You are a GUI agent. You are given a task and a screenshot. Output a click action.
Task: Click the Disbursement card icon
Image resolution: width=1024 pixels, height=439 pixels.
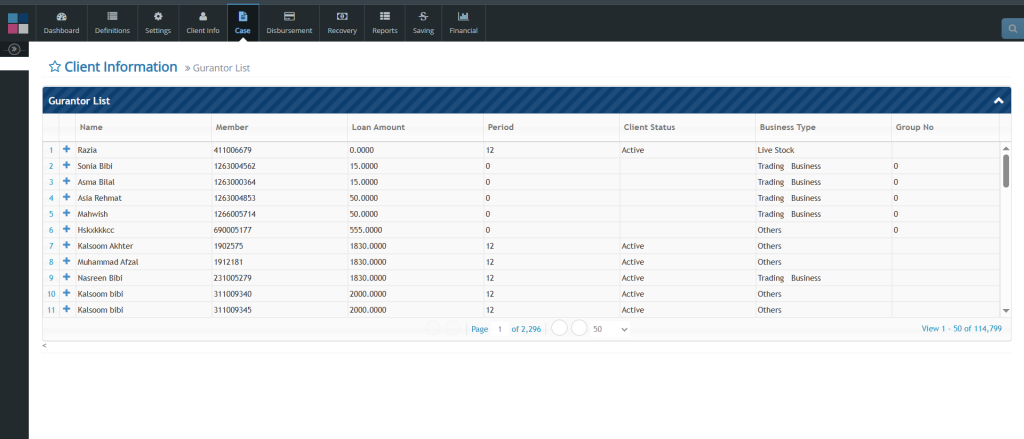pyautogui.click(x=289, y=17)
